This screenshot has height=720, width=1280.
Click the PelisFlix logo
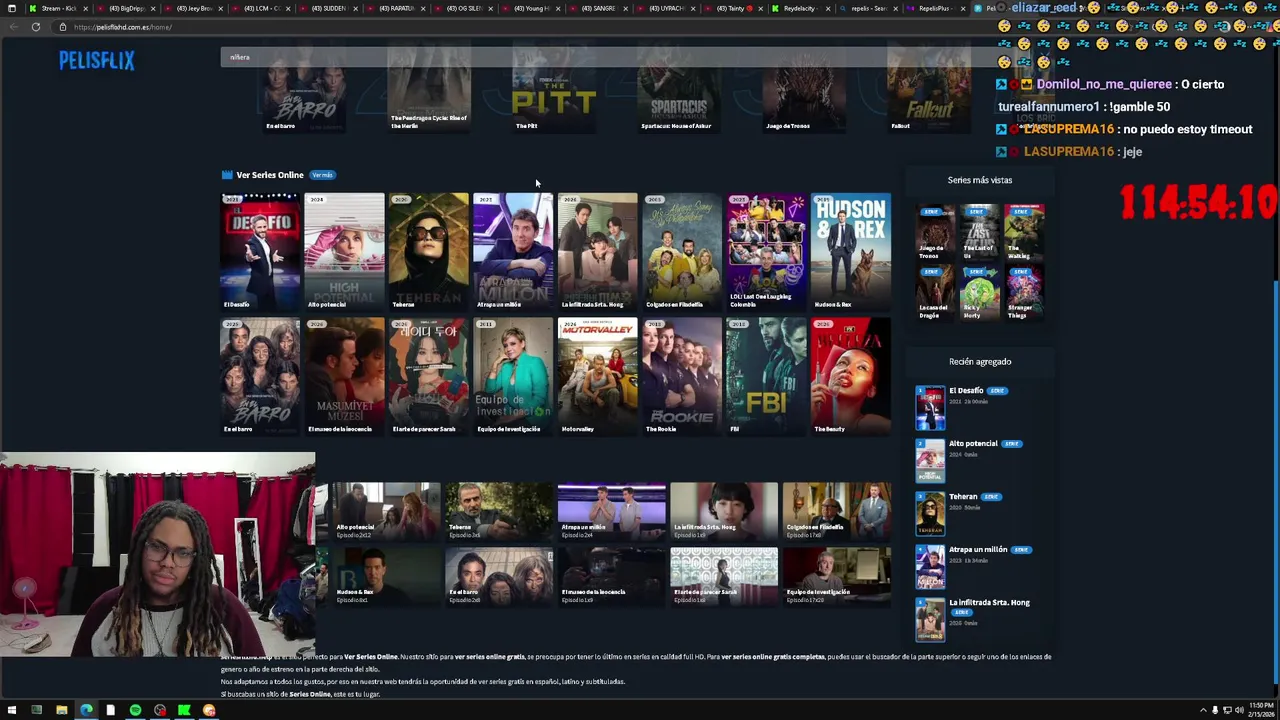click(96, 61)
